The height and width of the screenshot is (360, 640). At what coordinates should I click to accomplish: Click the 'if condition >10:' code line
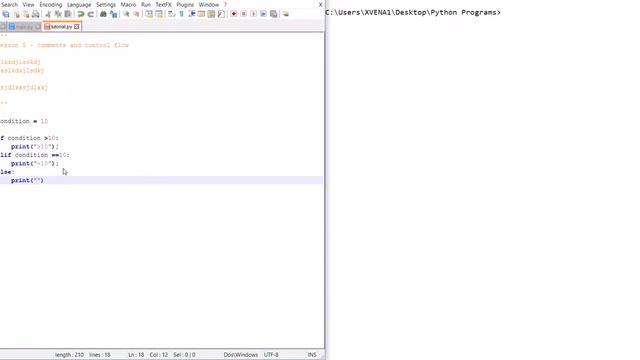(x=29, y=138)
